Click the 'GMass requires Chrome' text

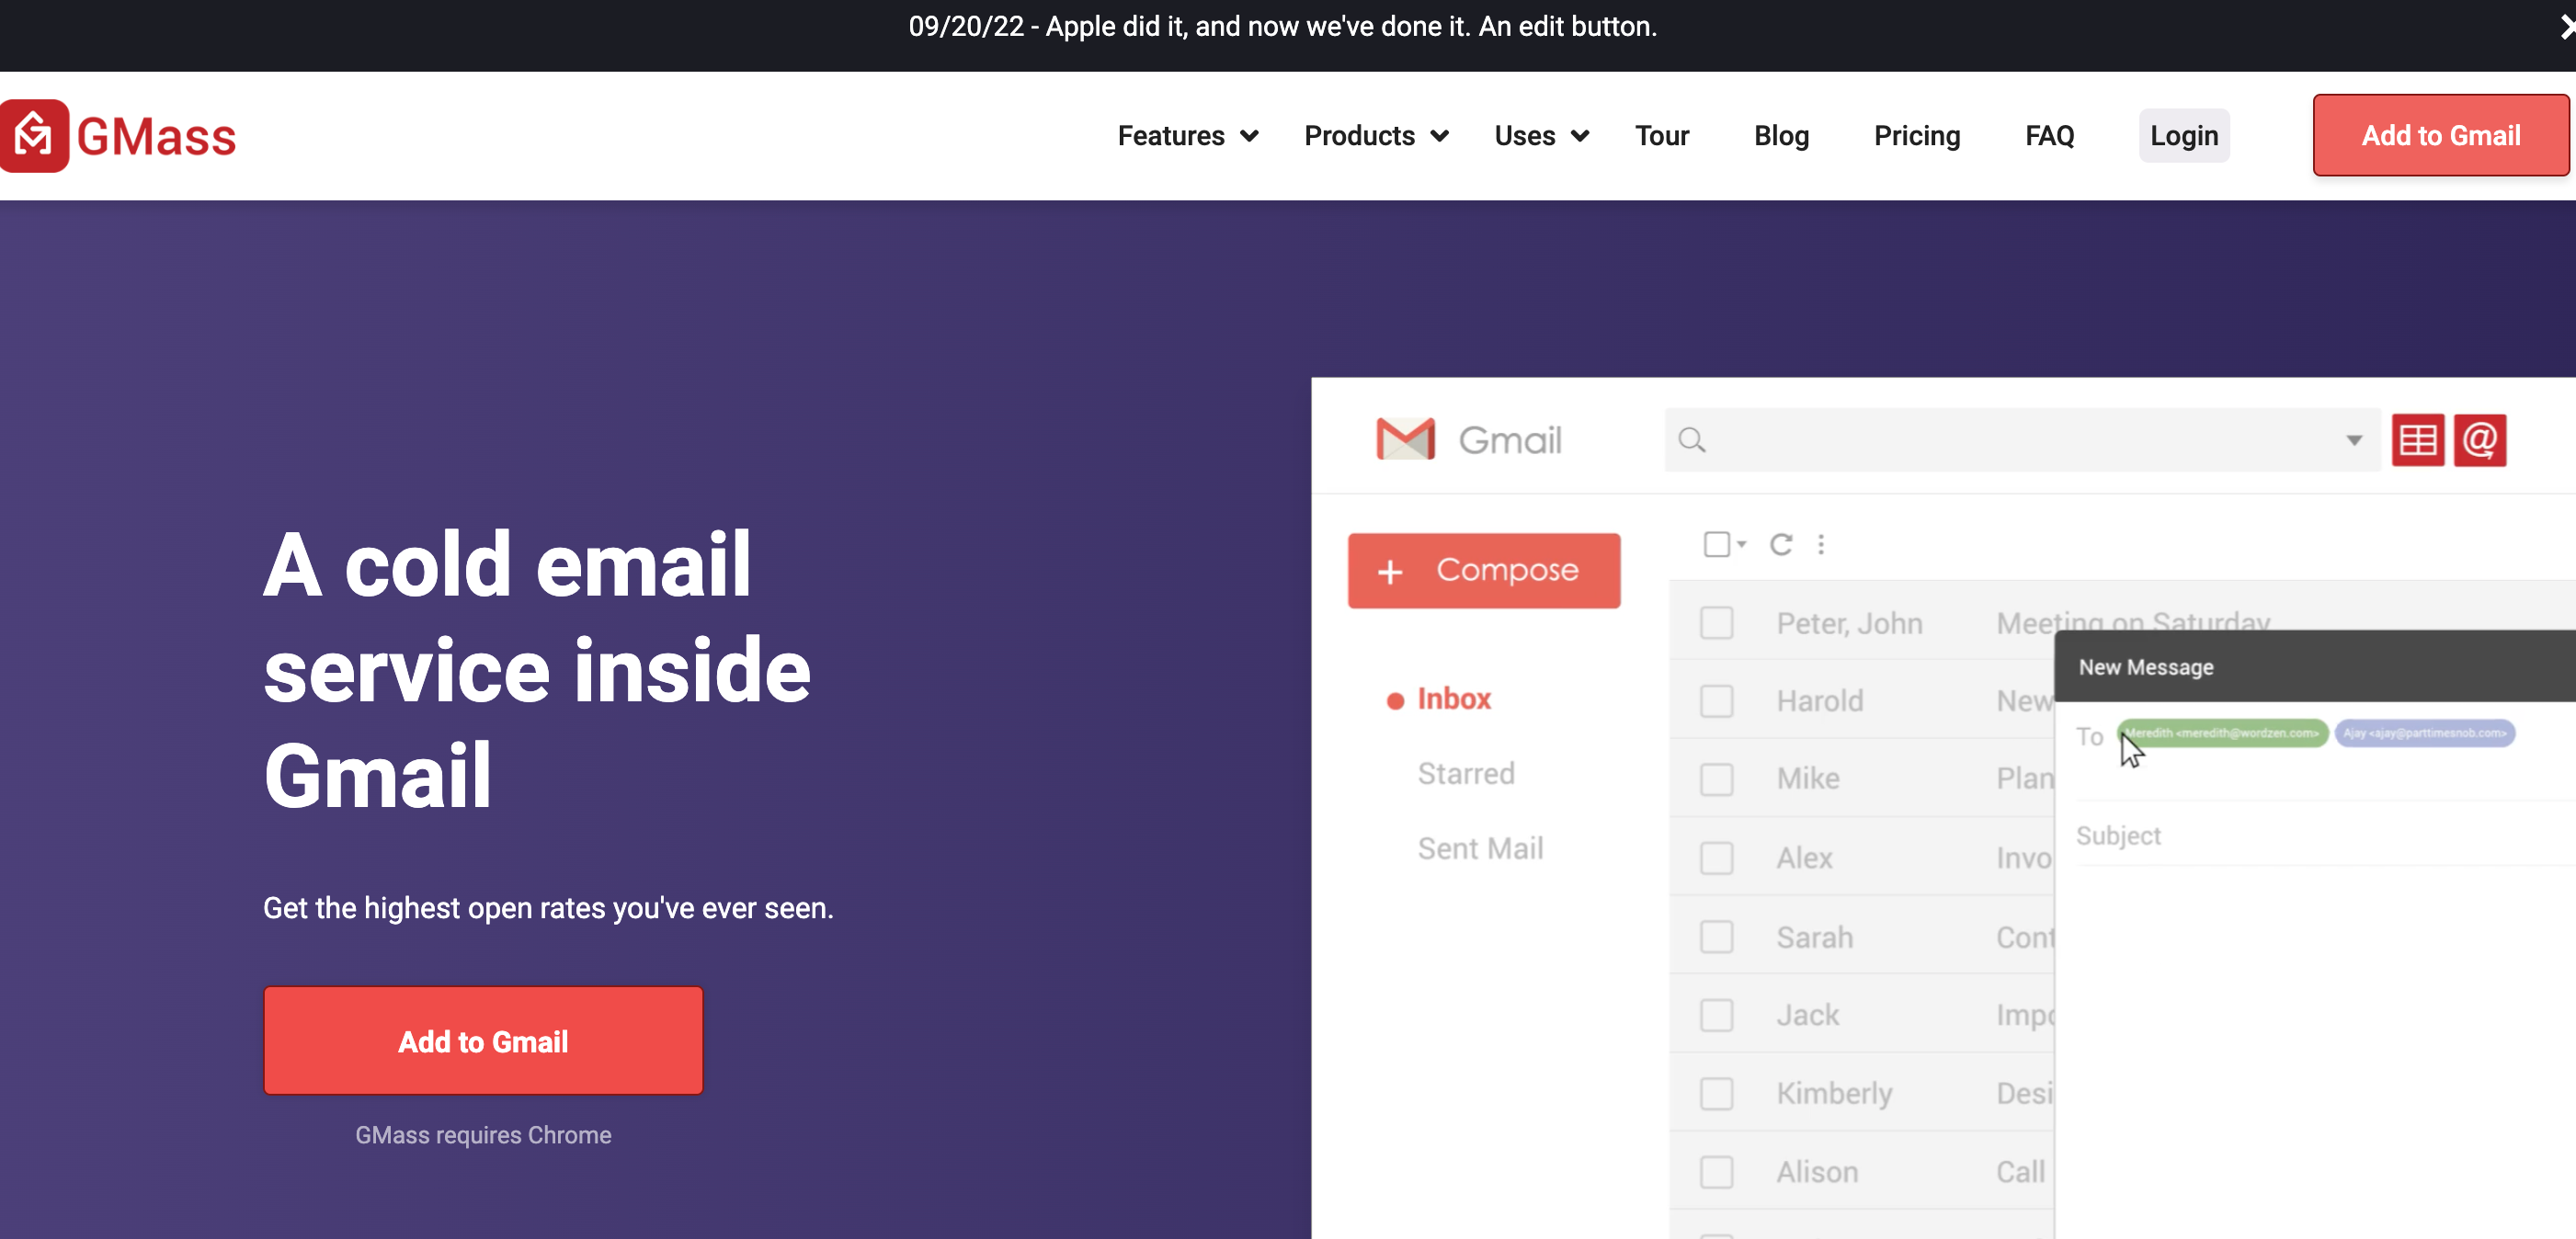[483, 1135]
